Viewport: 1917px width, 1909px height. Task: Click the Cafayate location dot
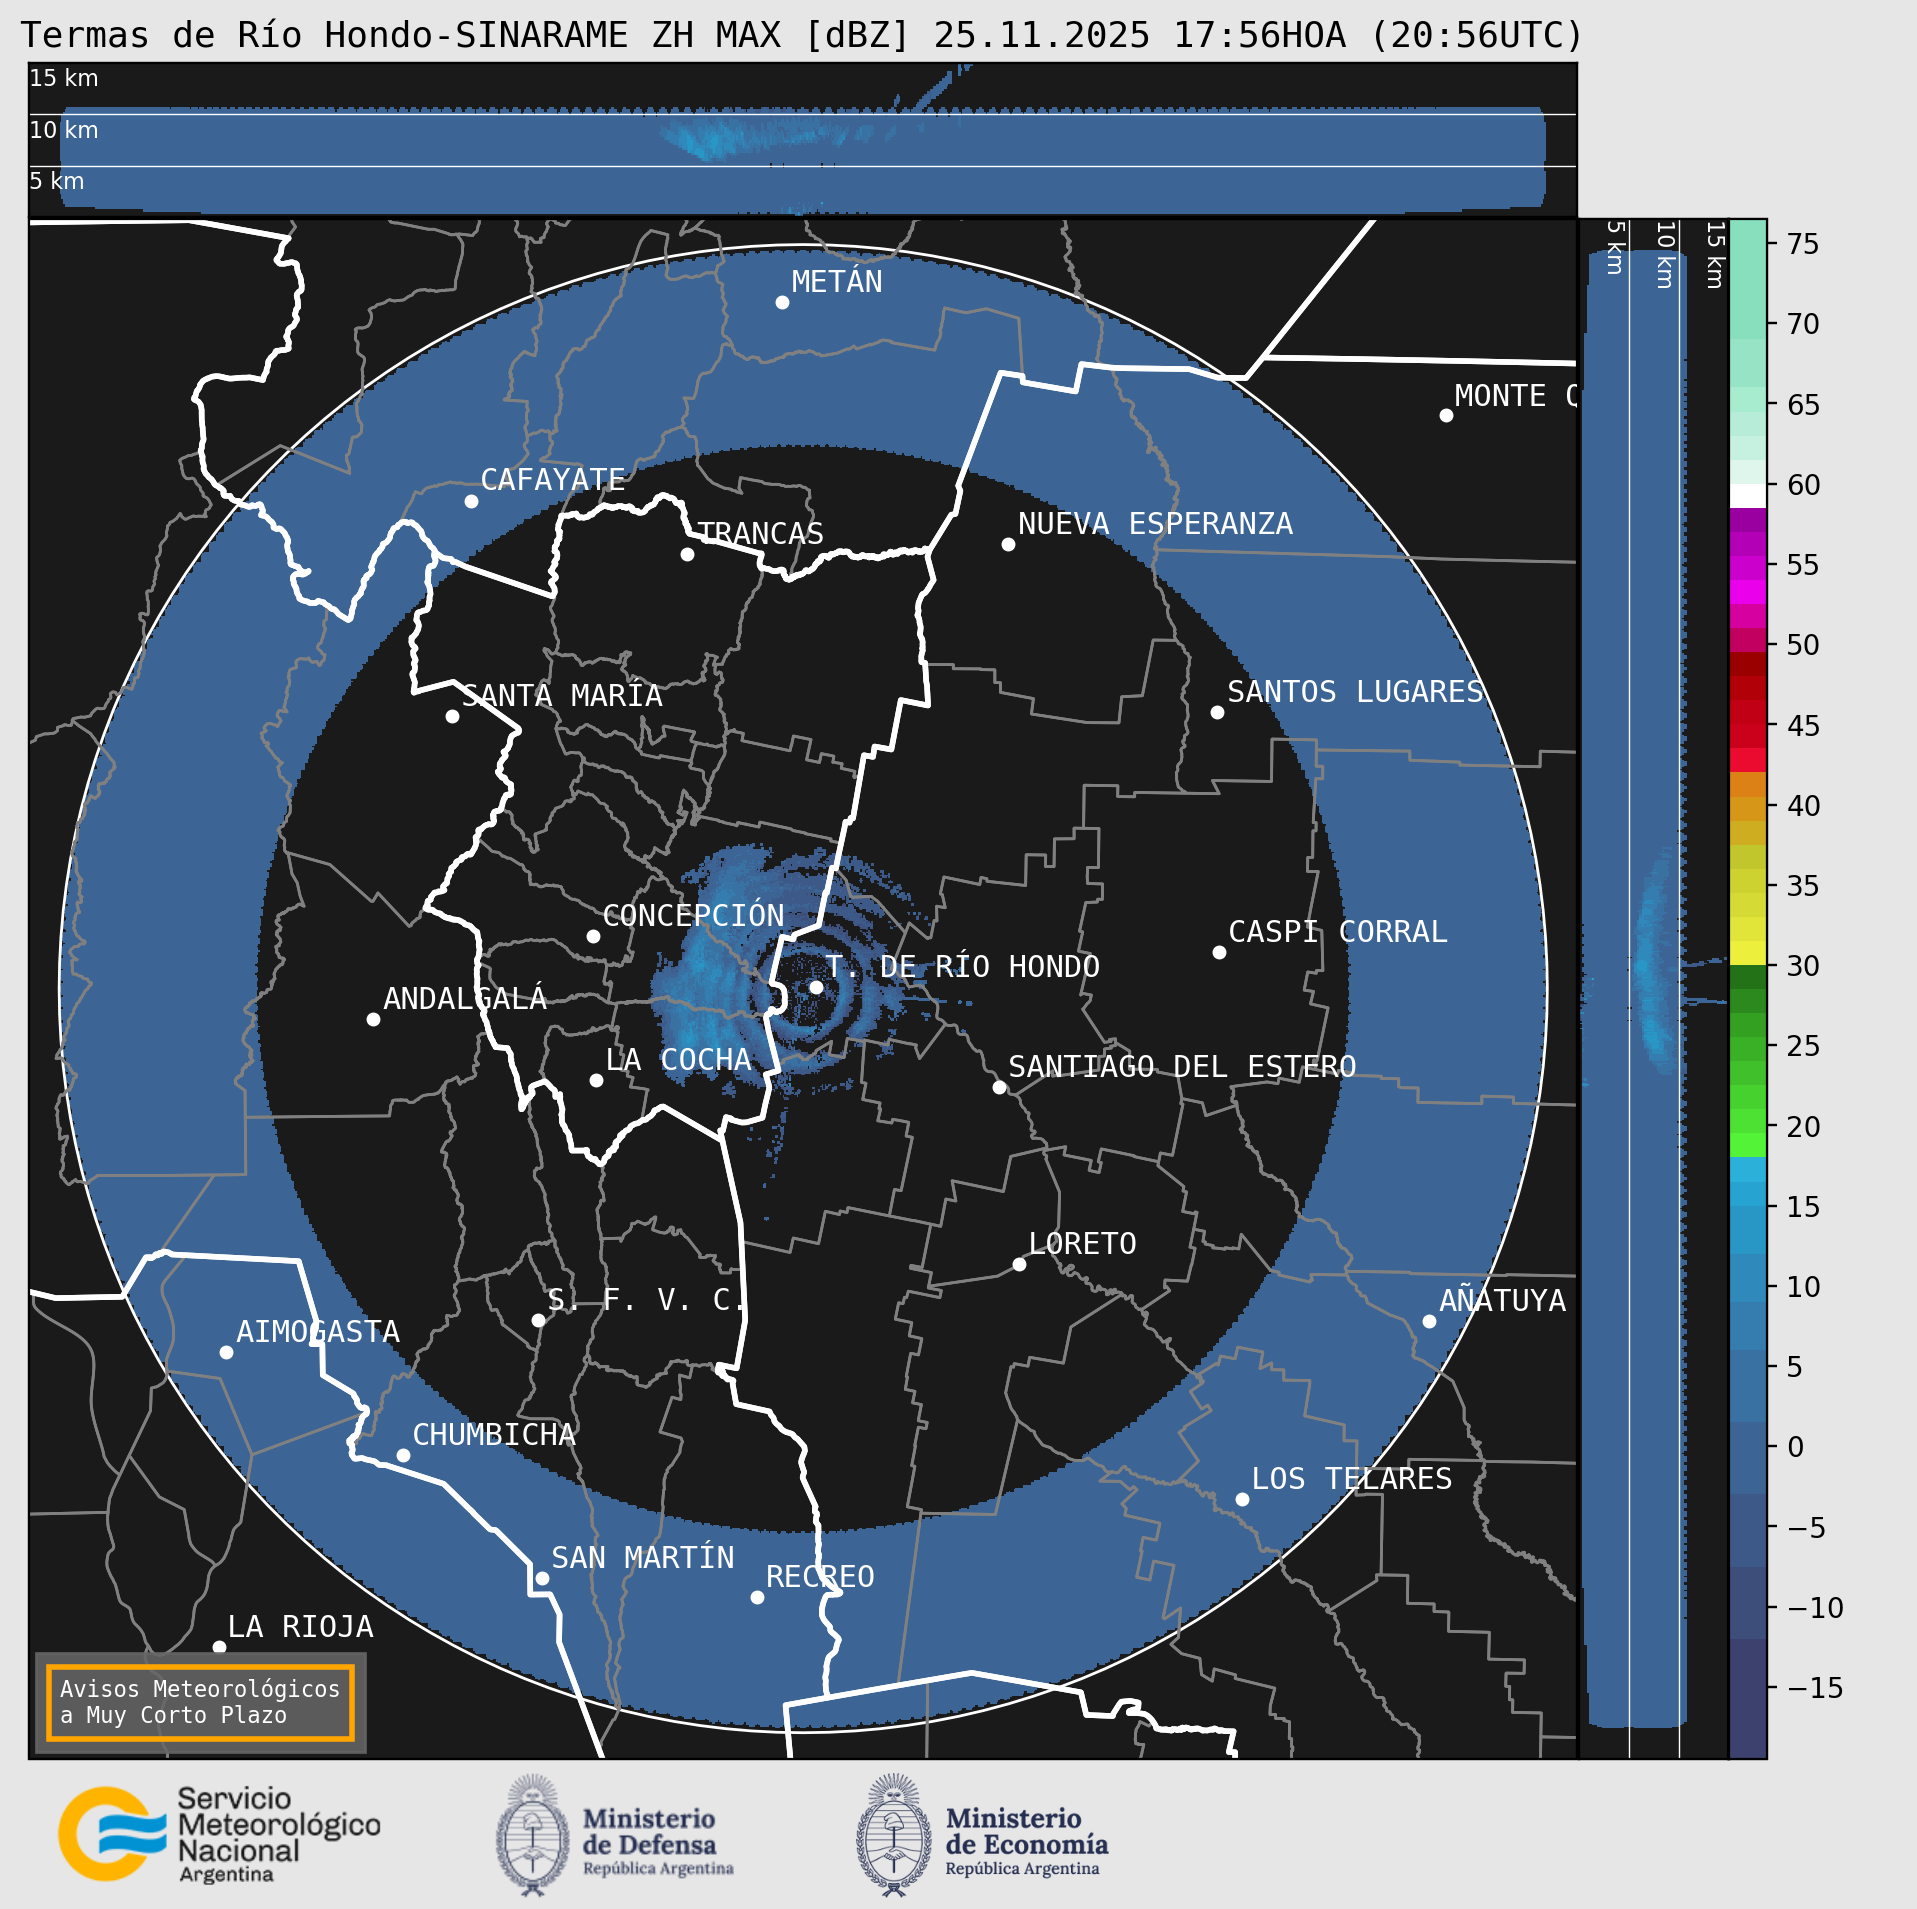(471, 501)
